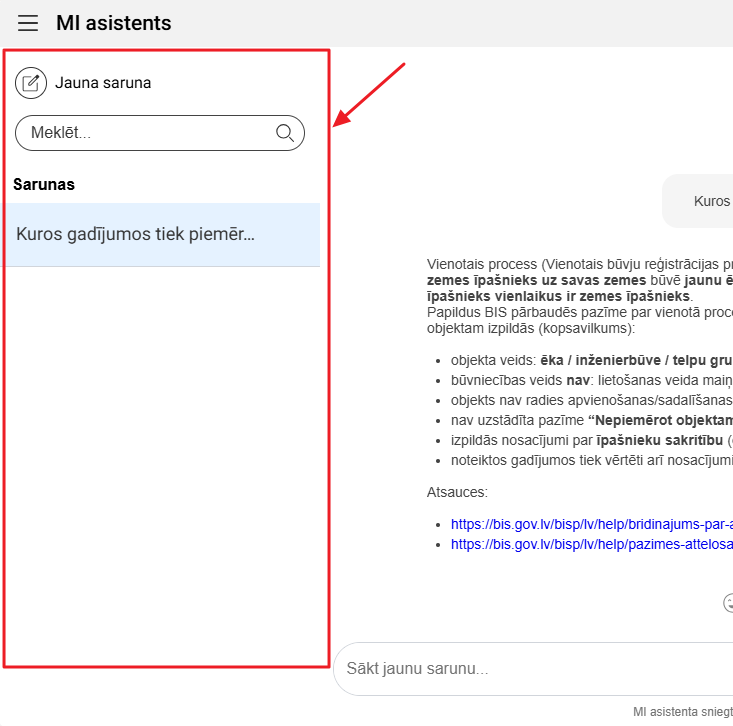Click the user message bubble 'Kuros'
The height and width of the screenshot is (726, 733).
[711, 201]
